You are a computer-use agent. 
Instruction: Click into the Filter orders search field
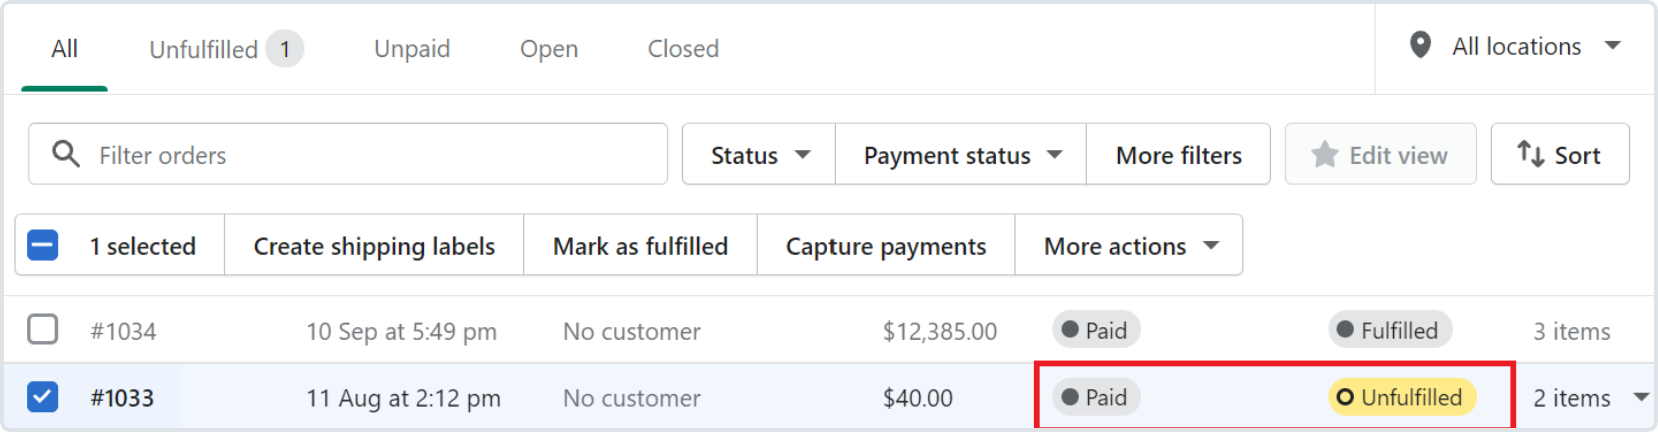348,154
